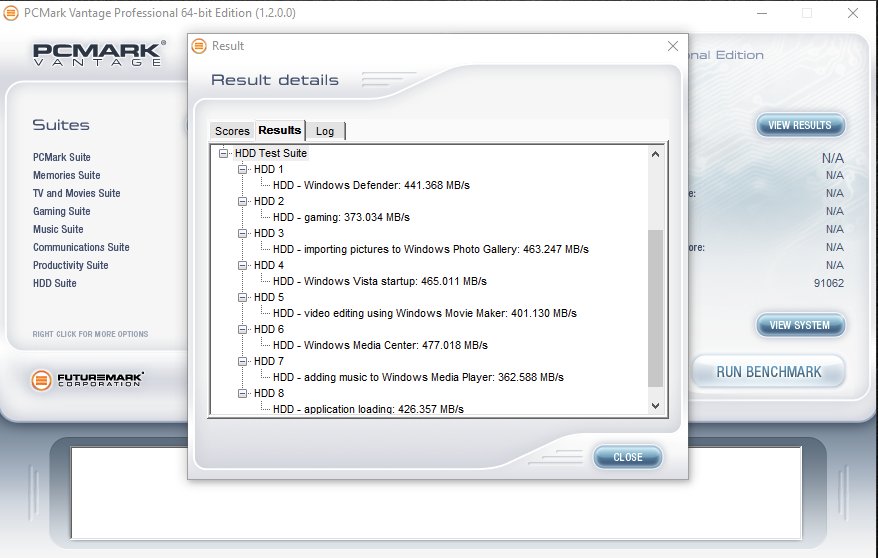Select PCMark Suite in Suites list
The image size is (878, 558).
(x=62, y=157)
